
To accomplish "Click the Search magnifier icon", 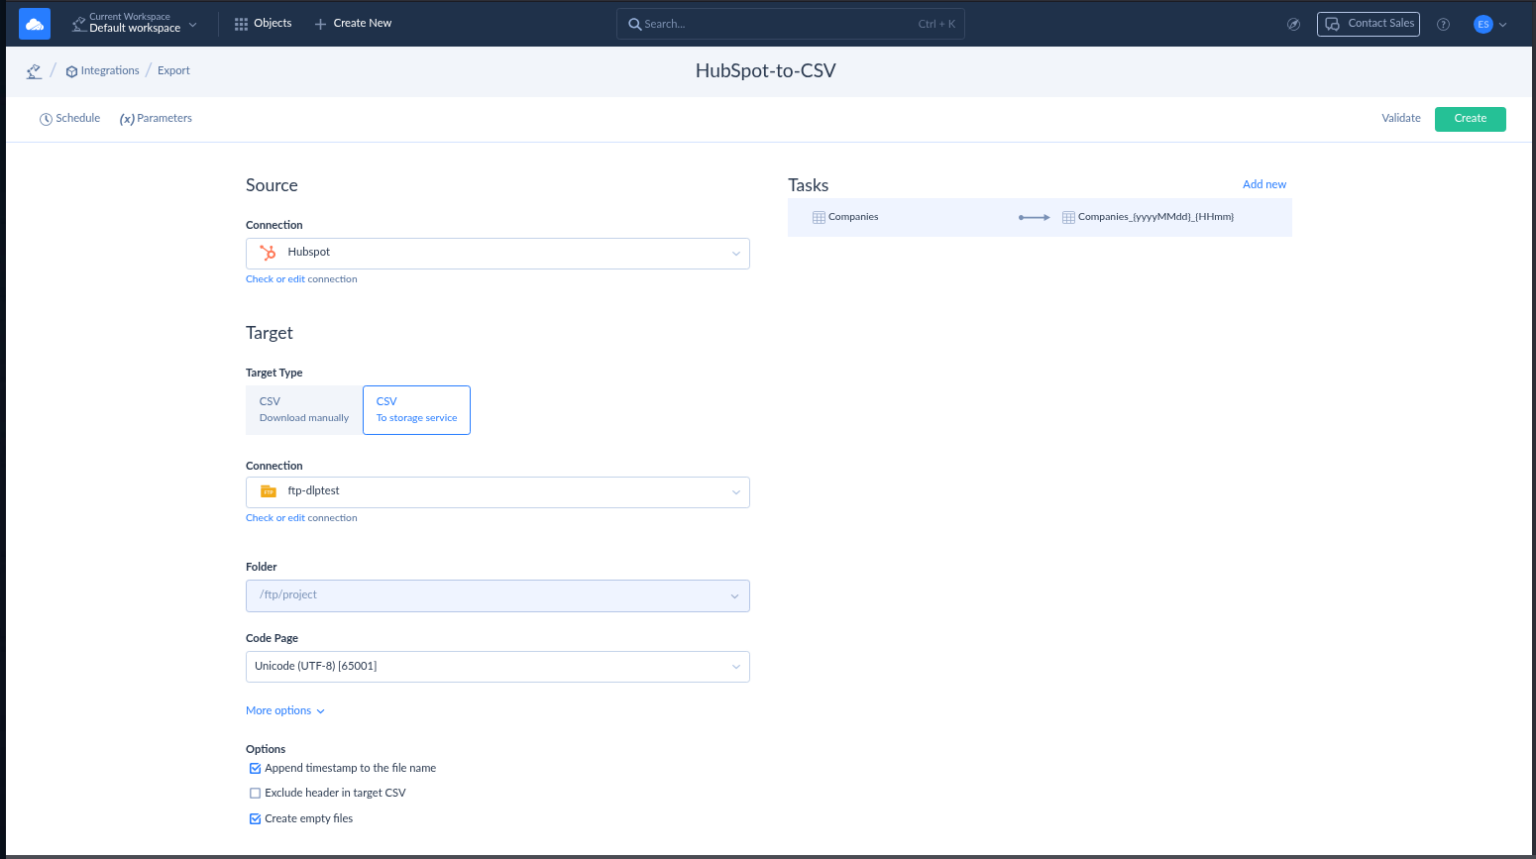I will click(635, 23).
